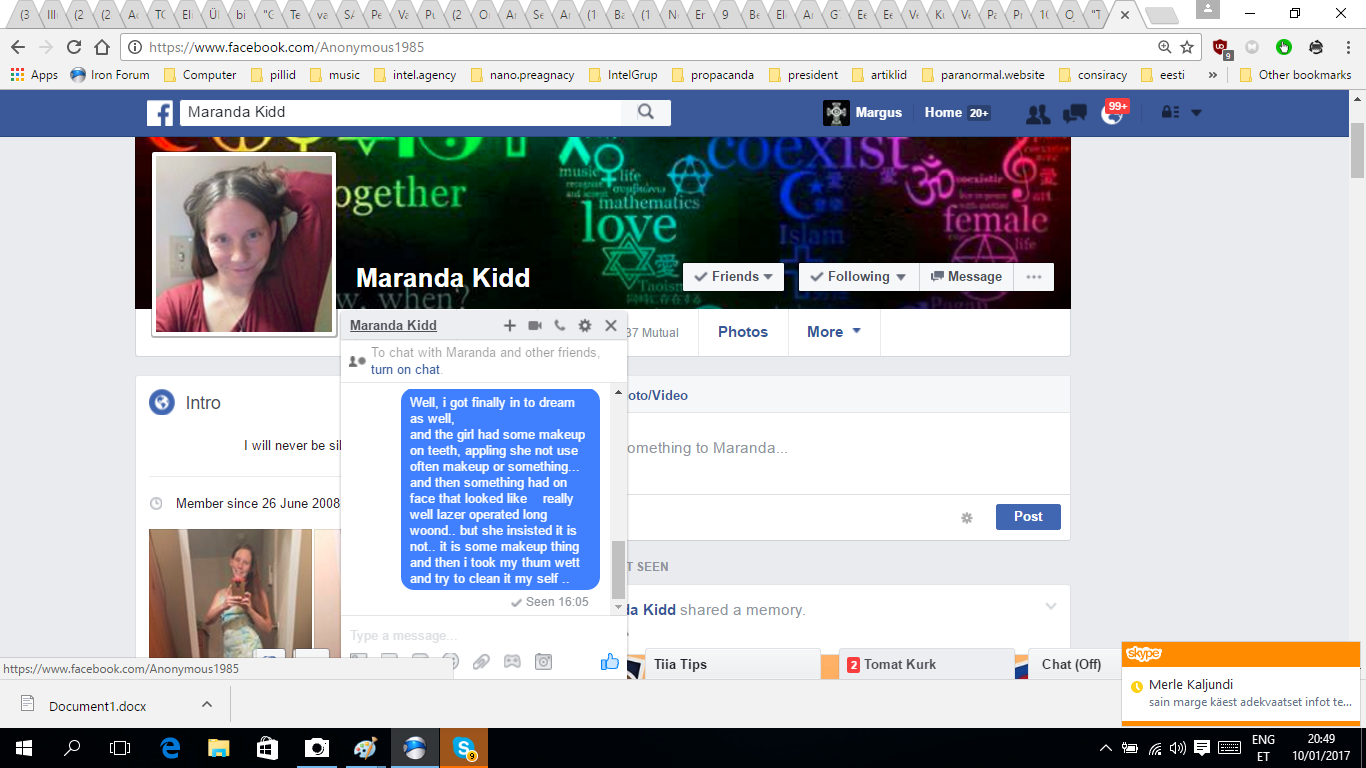This screenshot has width=1366, height=768.
Task: Open Facebook account dropdown arrow
Action: point(1196,113)
